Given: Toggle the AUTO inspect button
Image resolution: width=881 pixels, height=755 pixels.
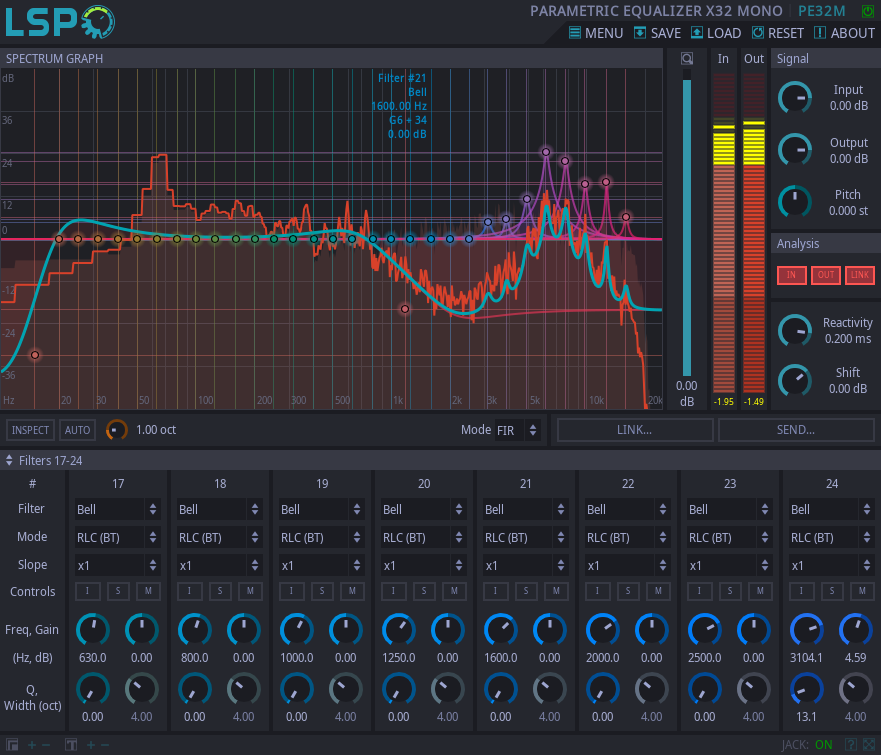Looking at the screenshot, I should [x=77, y=430].
